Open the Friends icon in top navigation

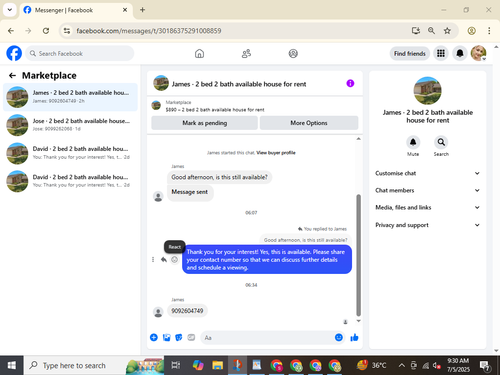point(246,53)
